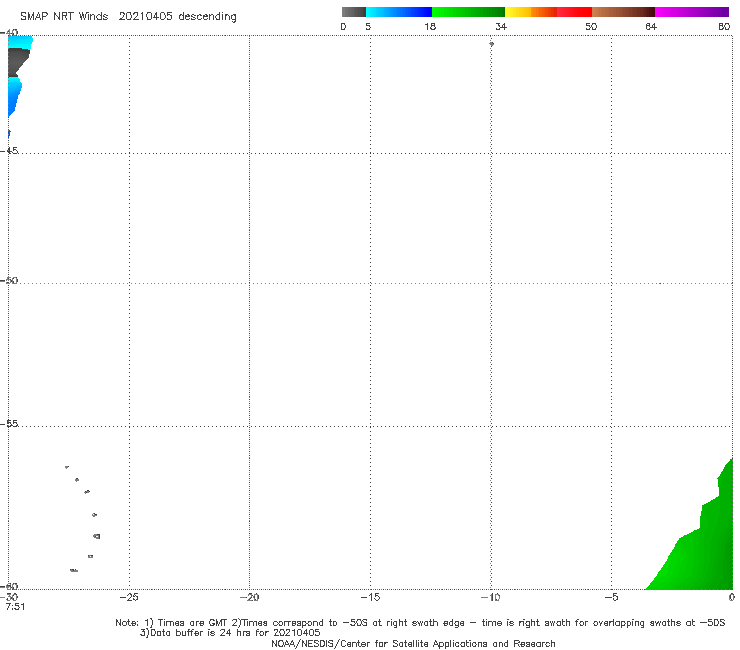Click the '-25' longitude axis label
This screenshot has height=650, width=740.
[129, 597]
